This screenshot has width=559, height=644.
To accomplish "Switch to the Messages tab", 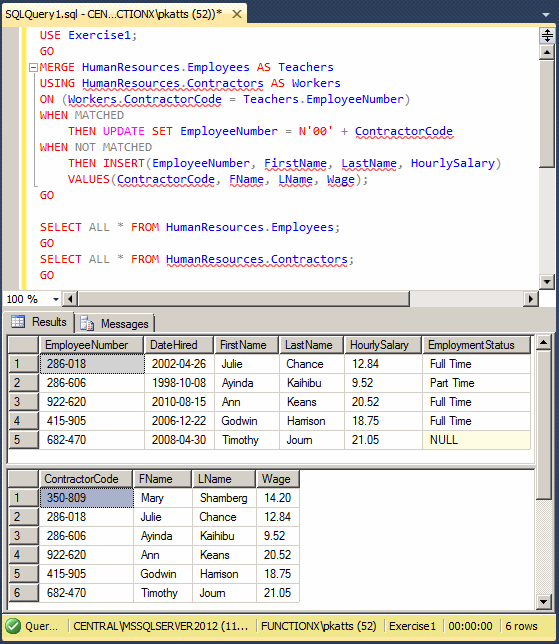I will pos(115,324).
